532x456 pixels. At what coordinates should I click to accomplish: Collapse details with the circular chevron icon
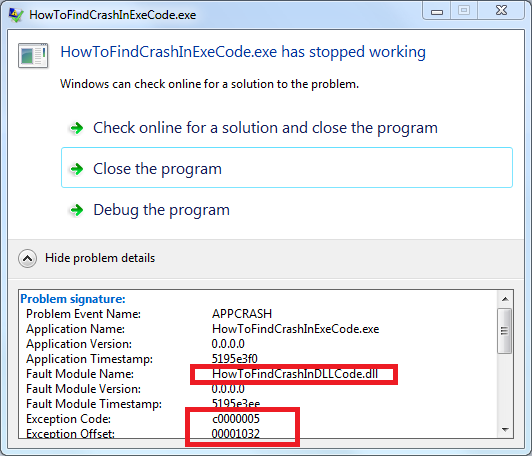point(27,259)
